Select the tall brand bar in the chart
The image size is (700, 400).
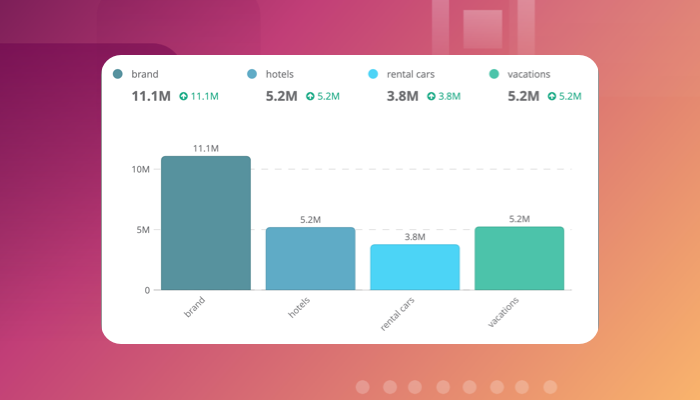(x=206, y=223)
